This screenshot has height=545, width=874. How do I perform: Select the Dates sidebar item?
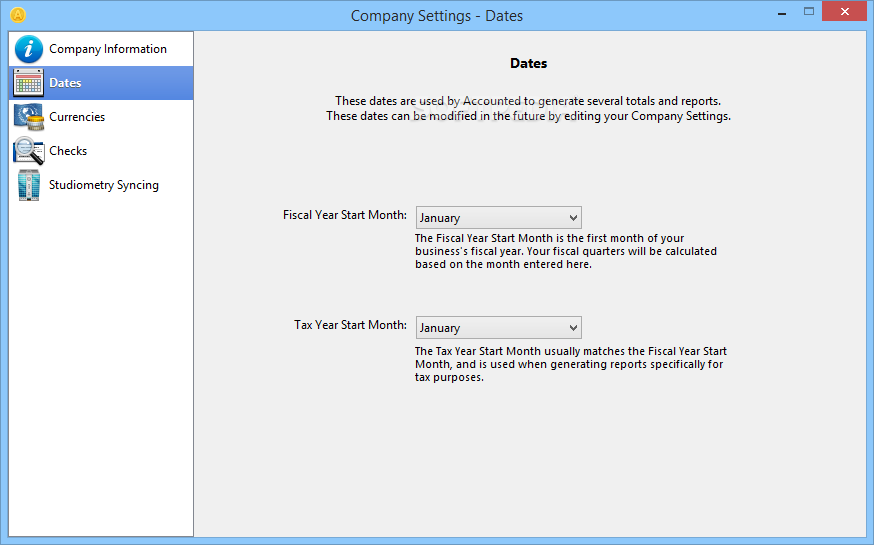[x=101, y=83]
